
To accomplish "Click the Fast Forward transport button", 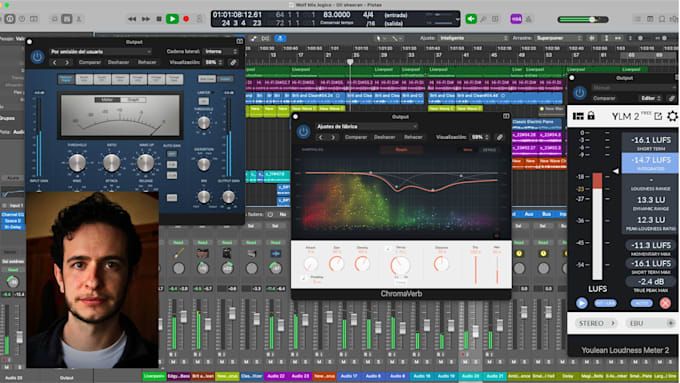I will coord(146,19).
